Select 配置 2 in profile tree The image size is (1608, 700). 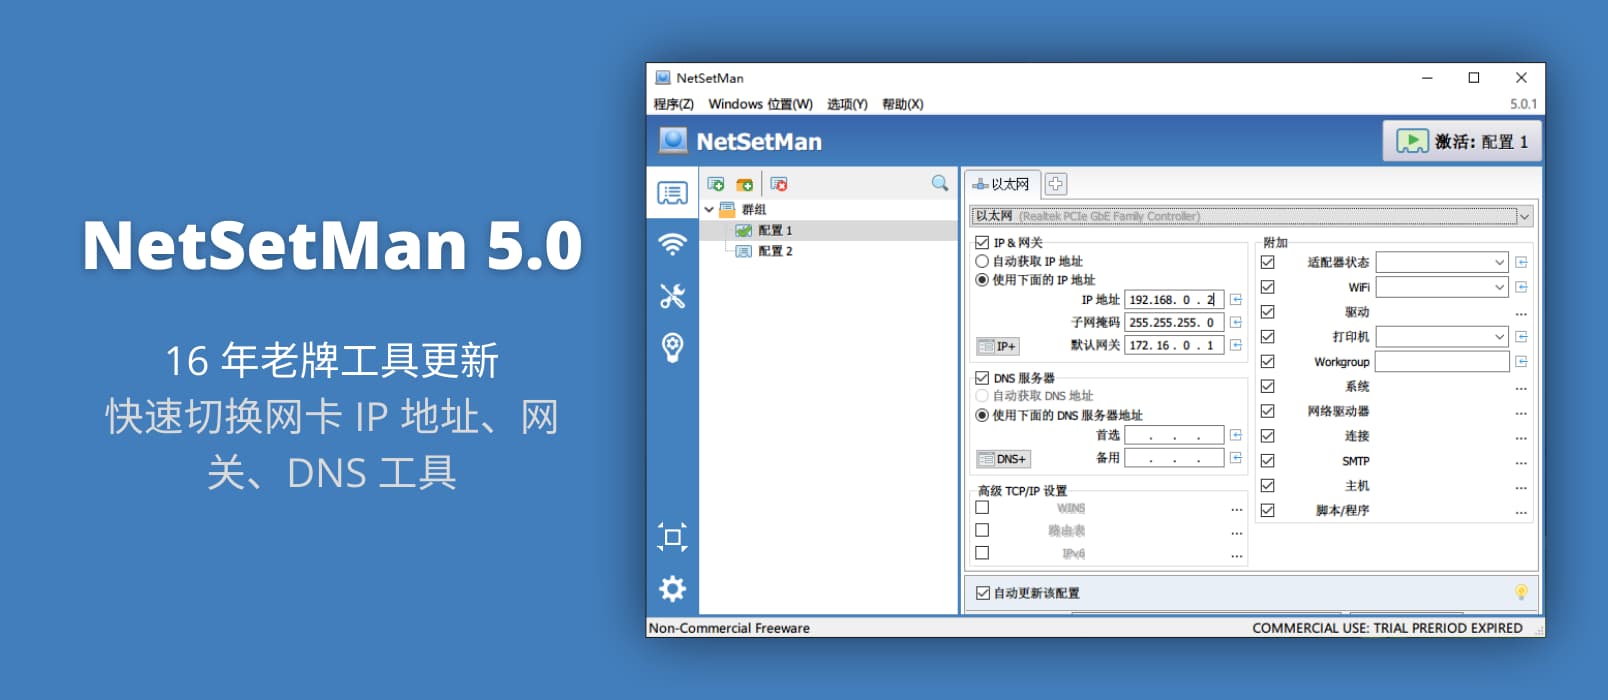click(775, 251)
